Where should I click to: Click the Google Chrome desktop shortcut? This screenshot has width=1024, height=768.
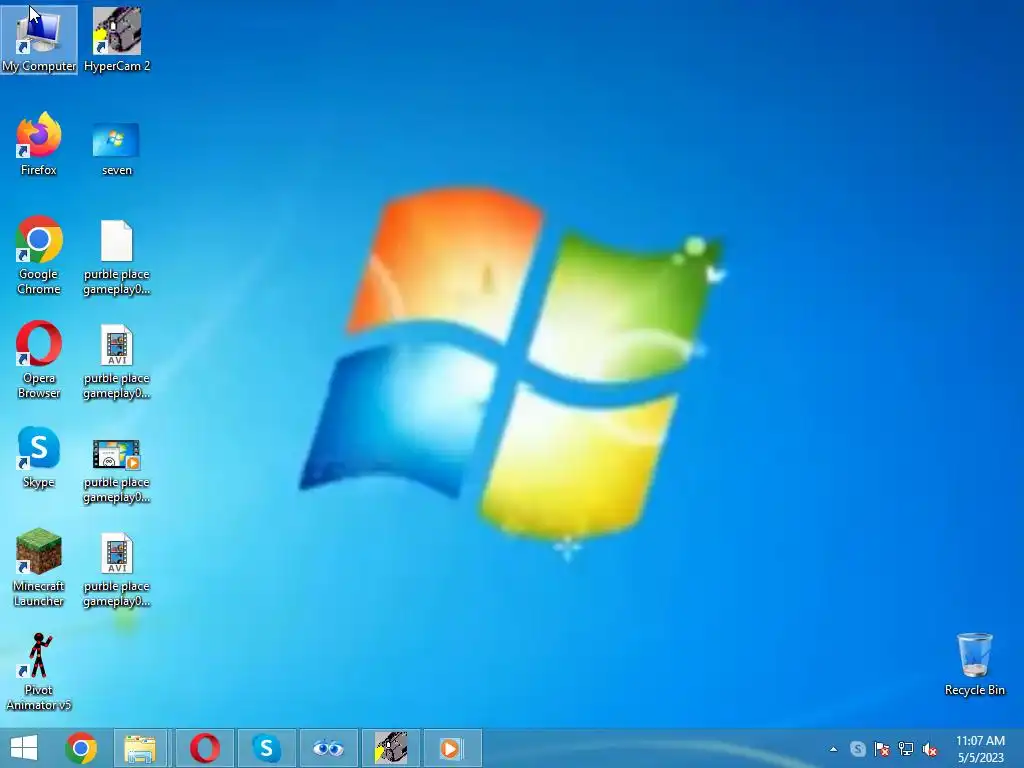(x=39, y=255)
